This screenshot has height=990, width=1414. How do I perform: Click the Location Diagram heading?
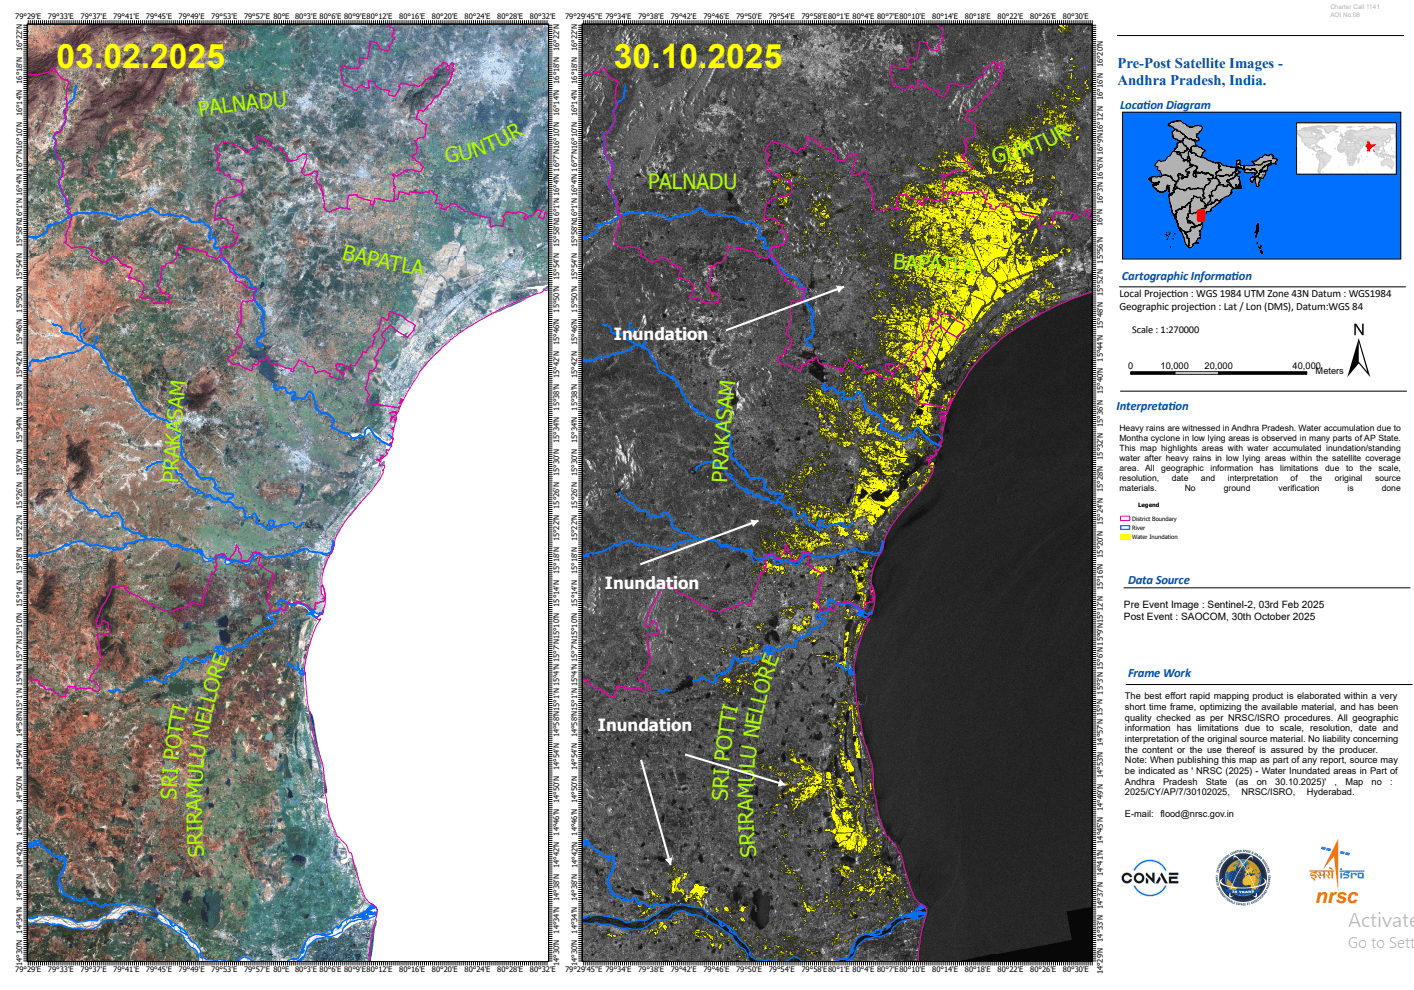tap(1164, 105)
